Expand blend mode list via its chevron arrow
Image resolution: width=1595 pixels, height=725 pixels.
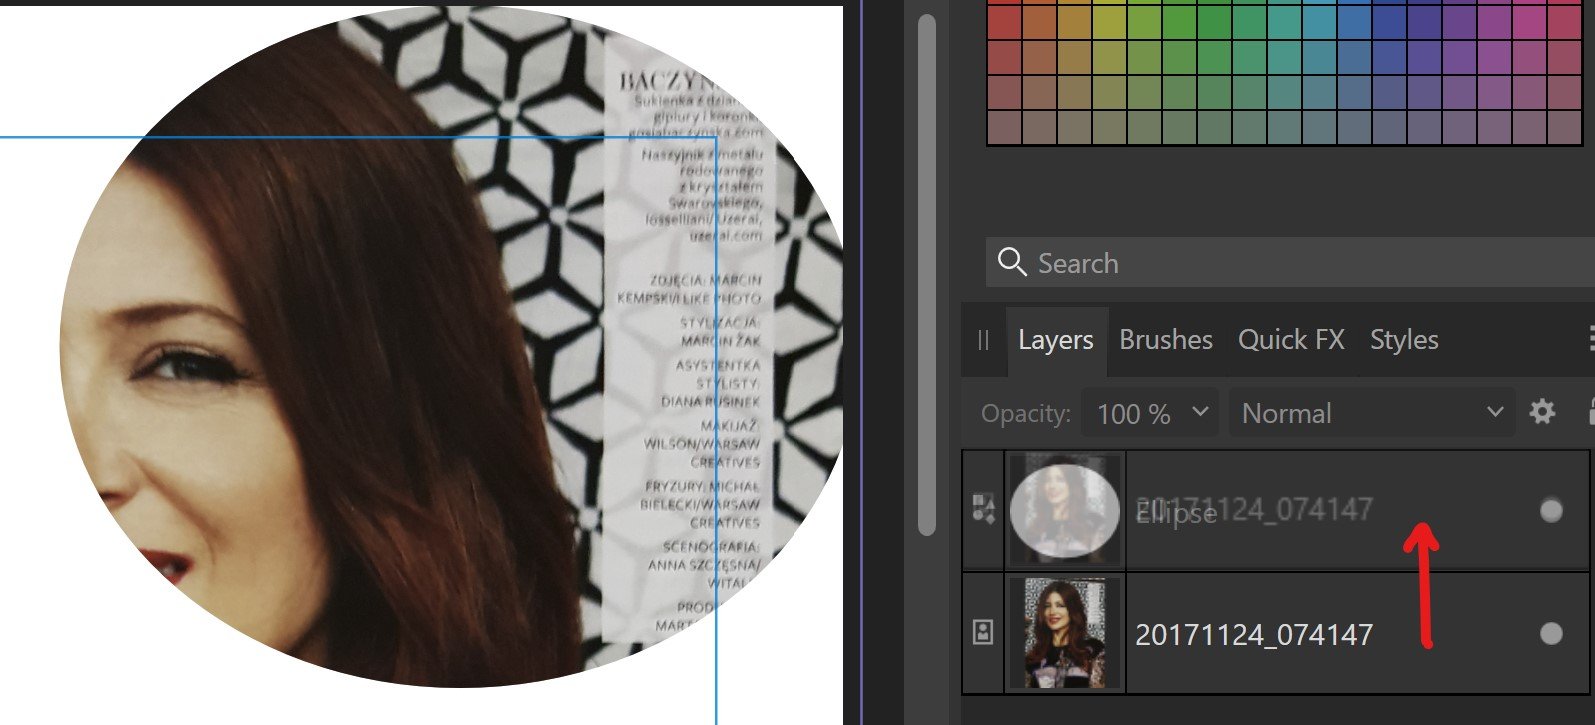1495,412
